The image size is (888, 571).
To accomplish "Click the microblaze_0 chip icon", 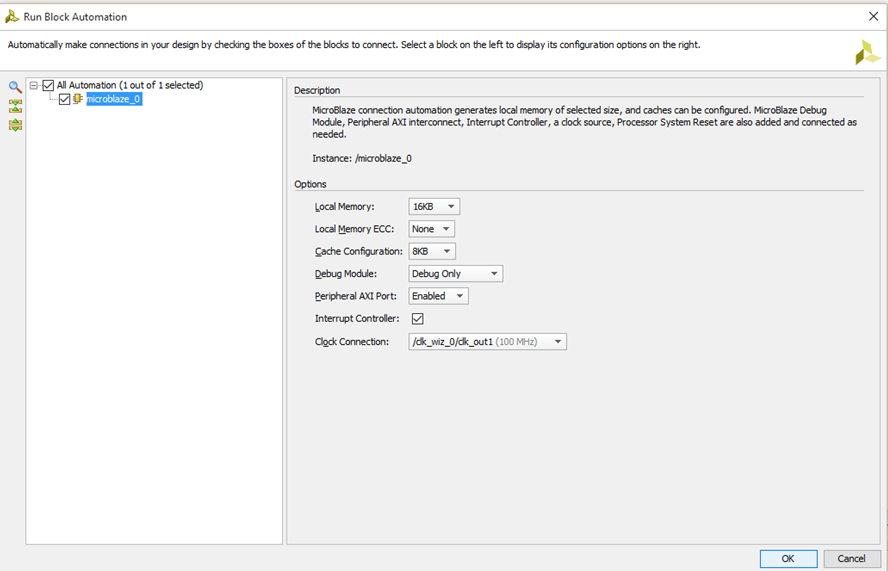I will click(x=78, y=99).
